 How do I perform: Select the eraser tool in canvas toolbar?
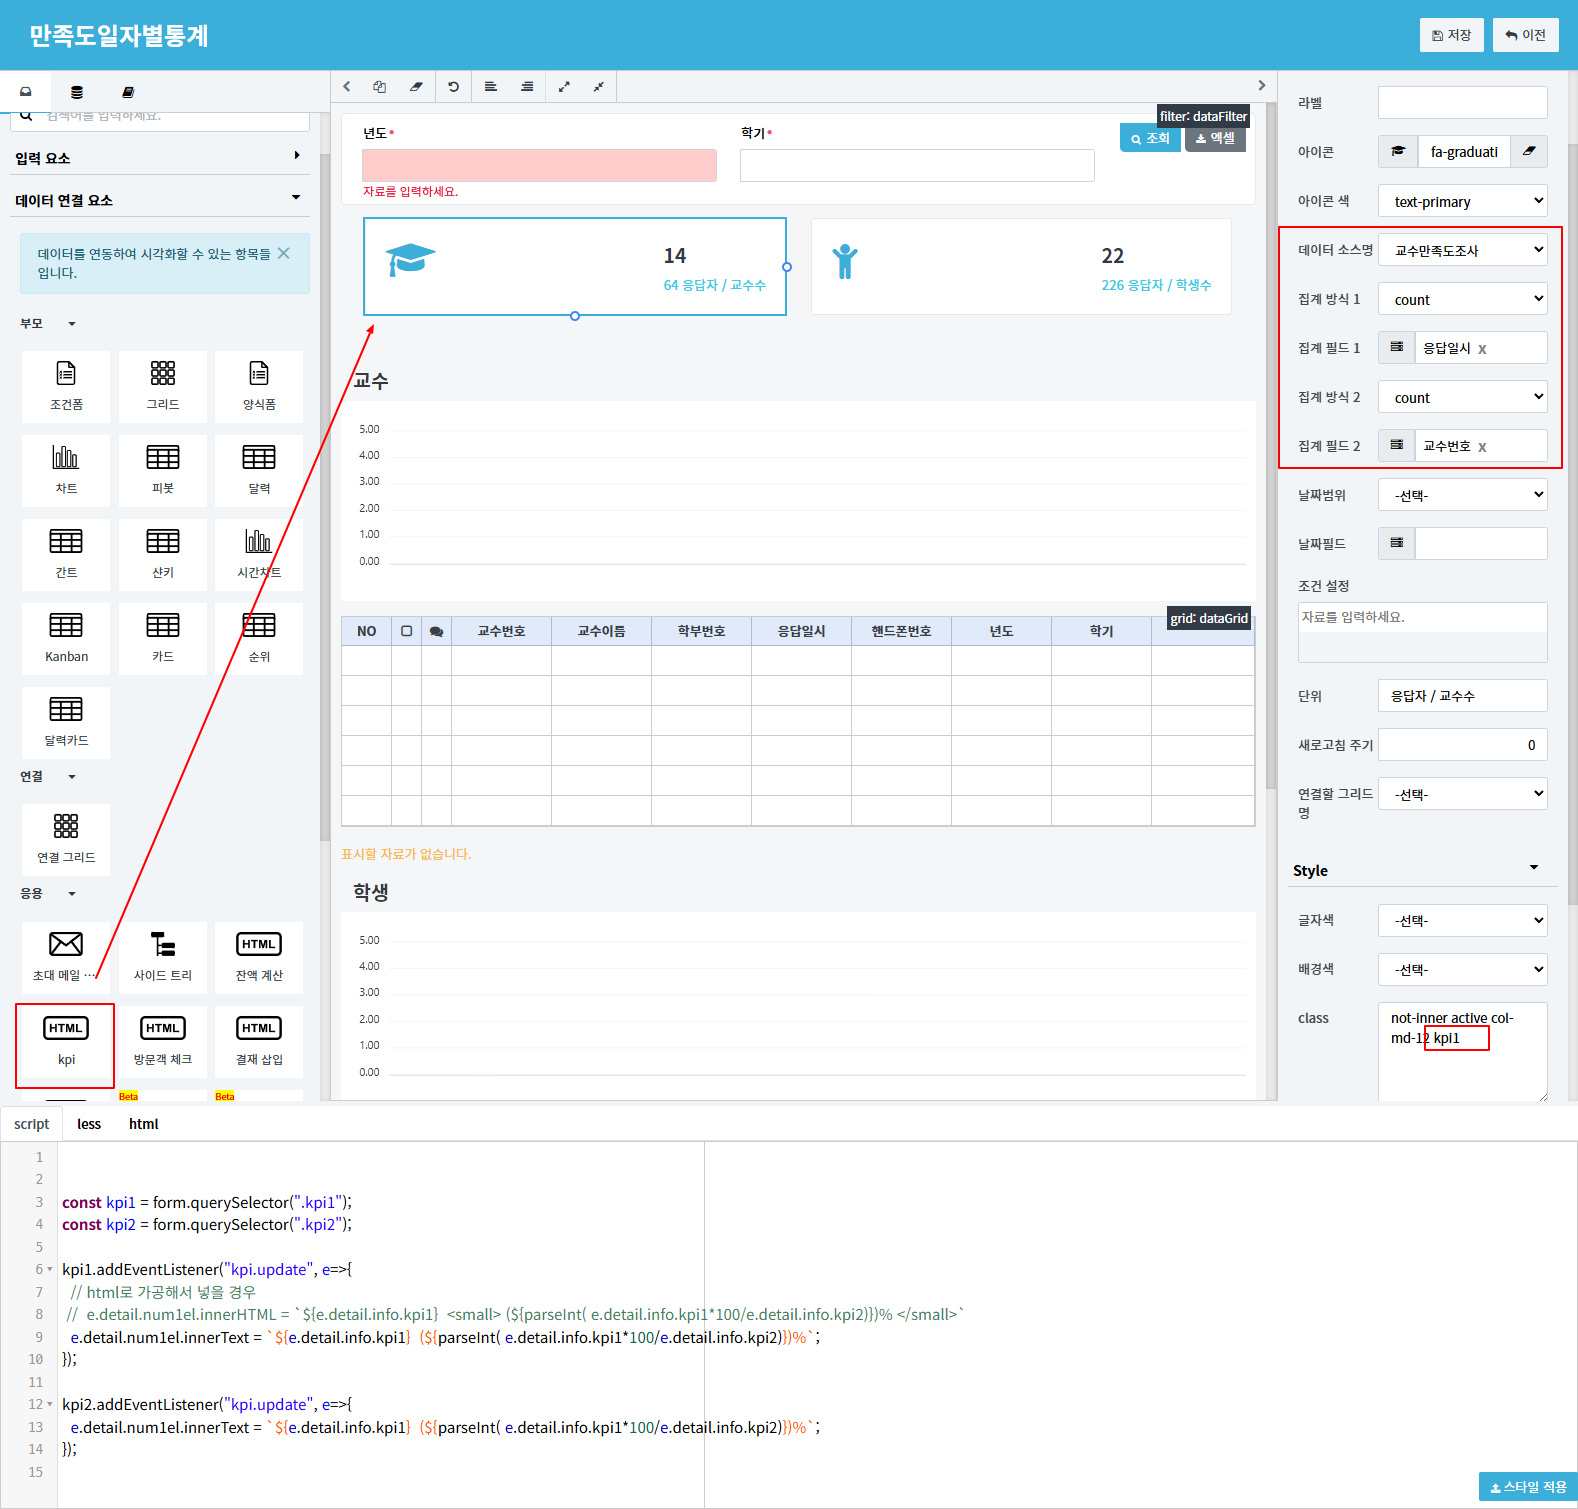click(416, 87)
